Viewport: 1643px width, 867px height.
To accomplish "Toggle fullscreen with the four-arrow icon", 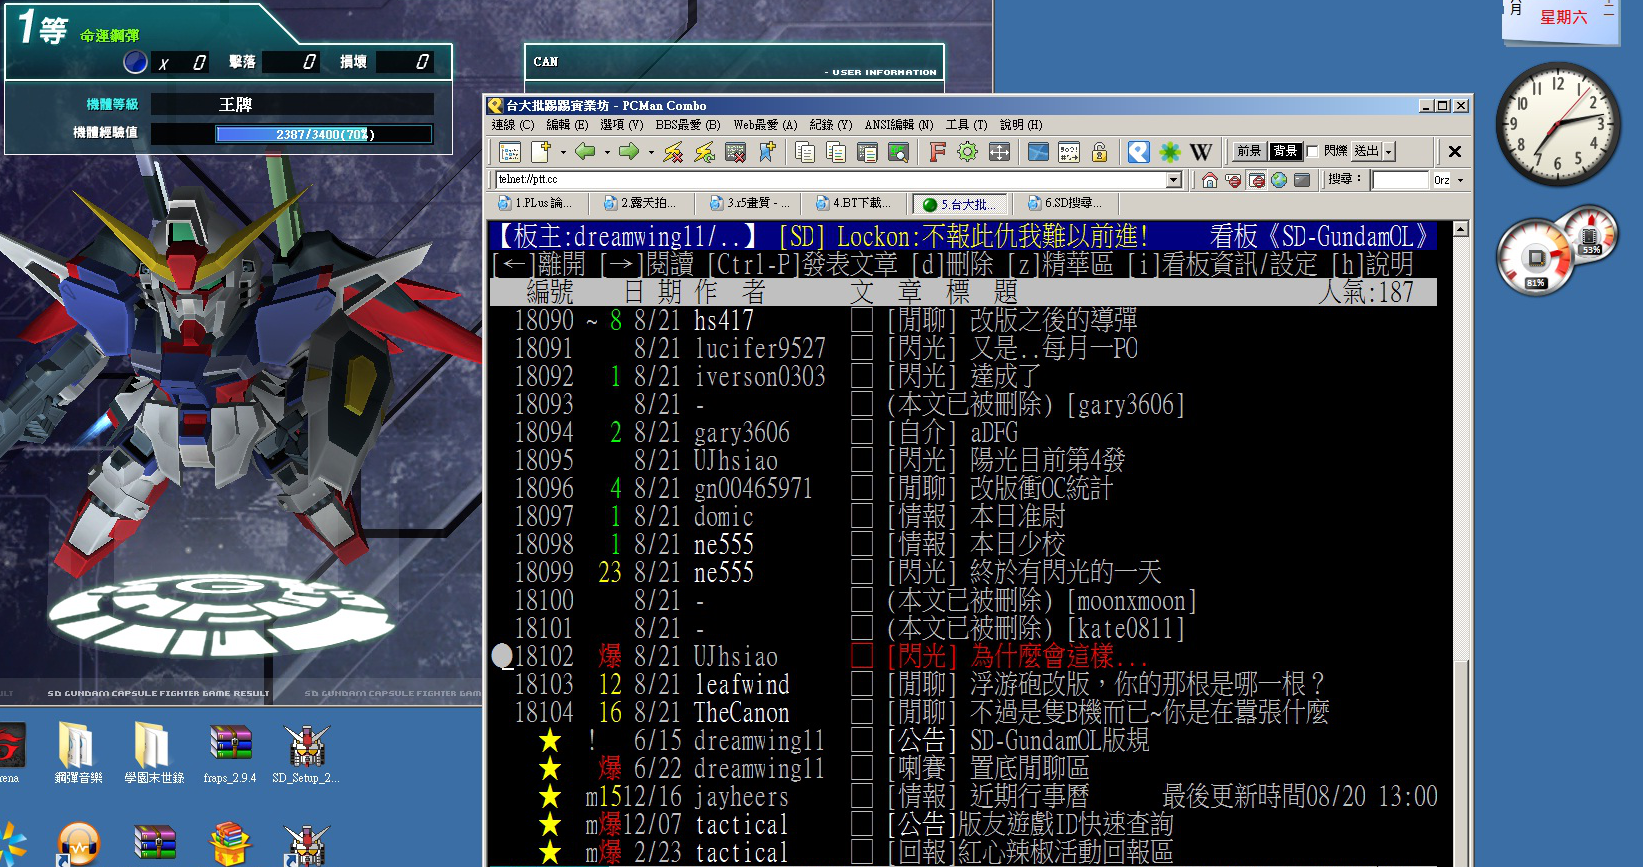I will pos(999,152).
